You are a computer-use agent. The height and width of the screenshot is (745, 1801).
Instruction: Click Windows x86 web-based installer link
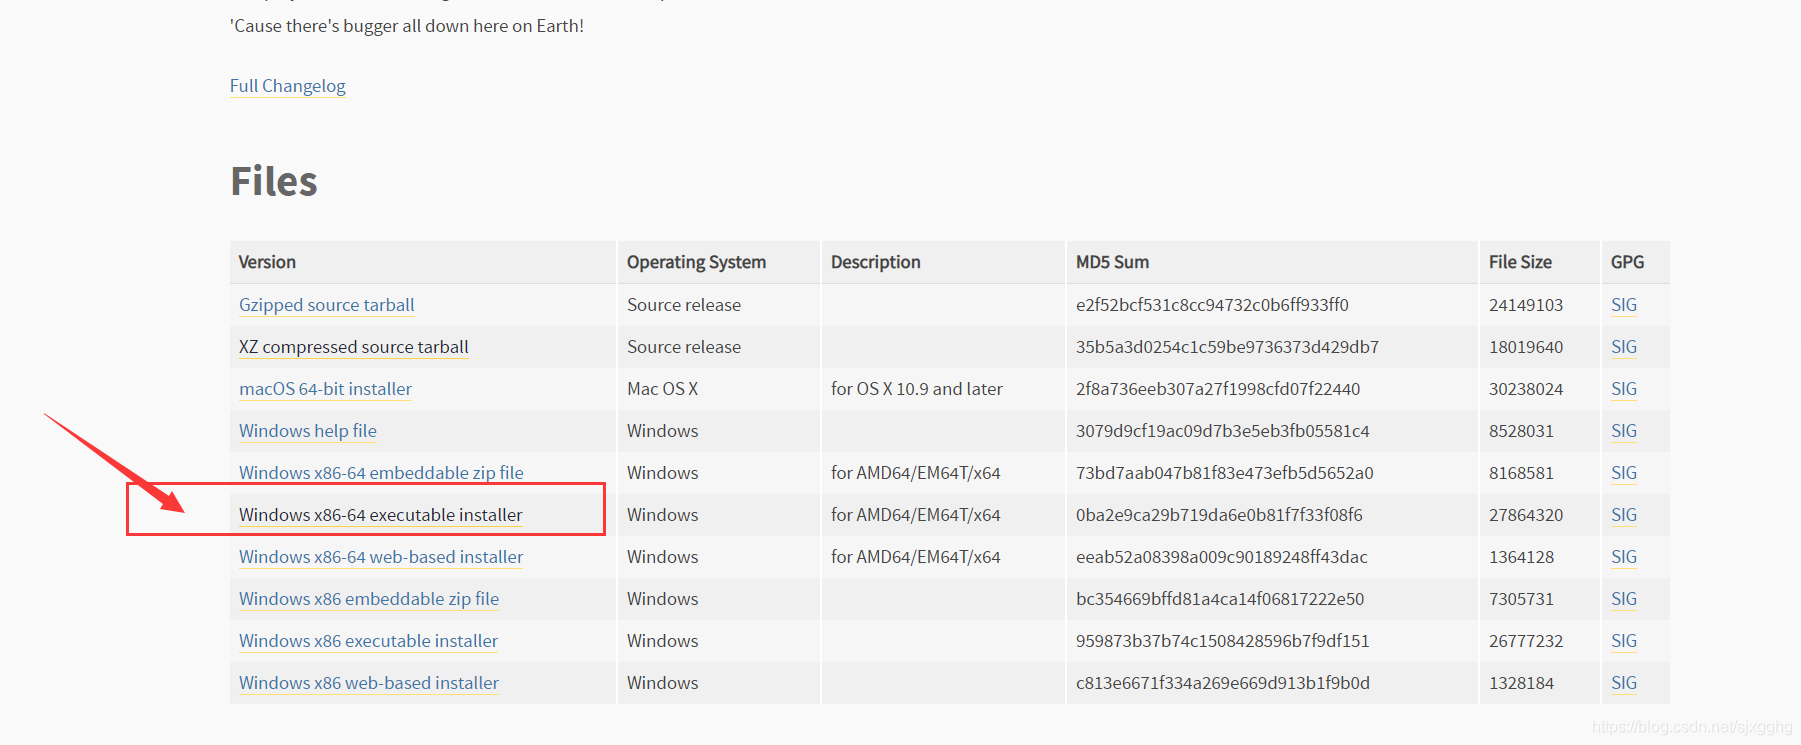pyautogui.click(x=369, y=683)
